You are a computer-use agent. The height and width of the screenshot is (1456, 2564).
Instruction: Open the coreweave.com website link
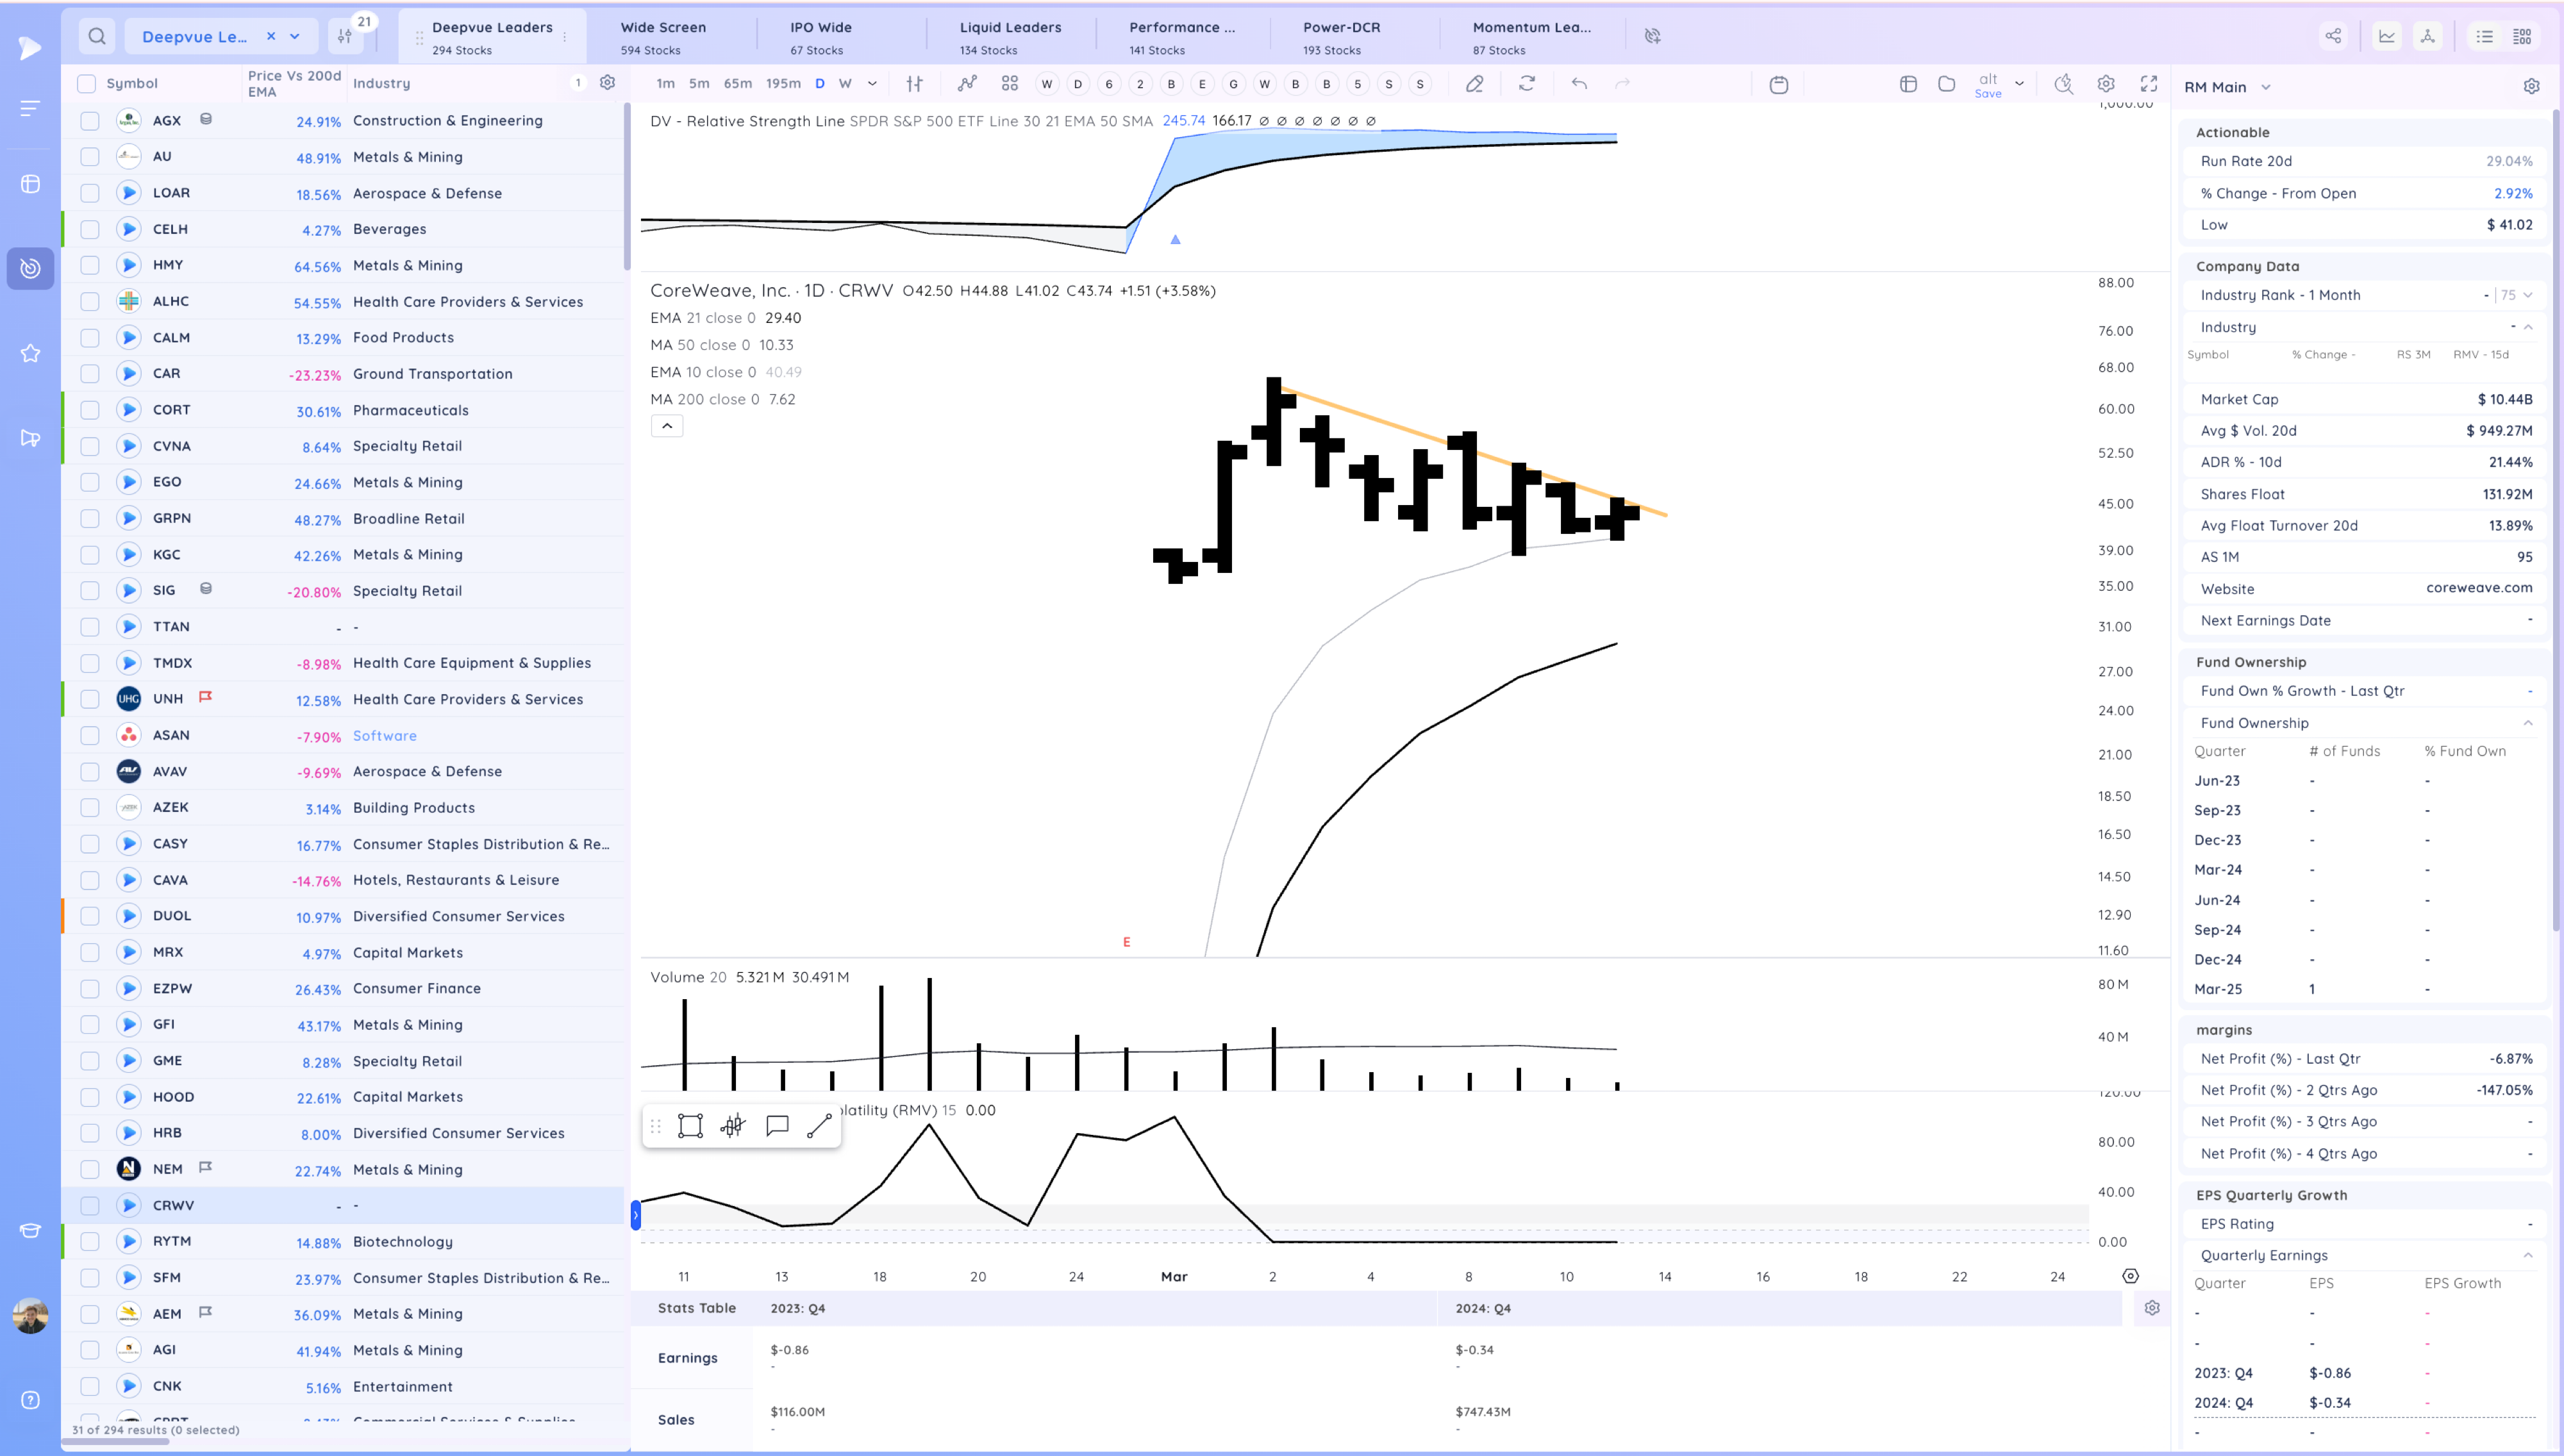coord(2478,588)
